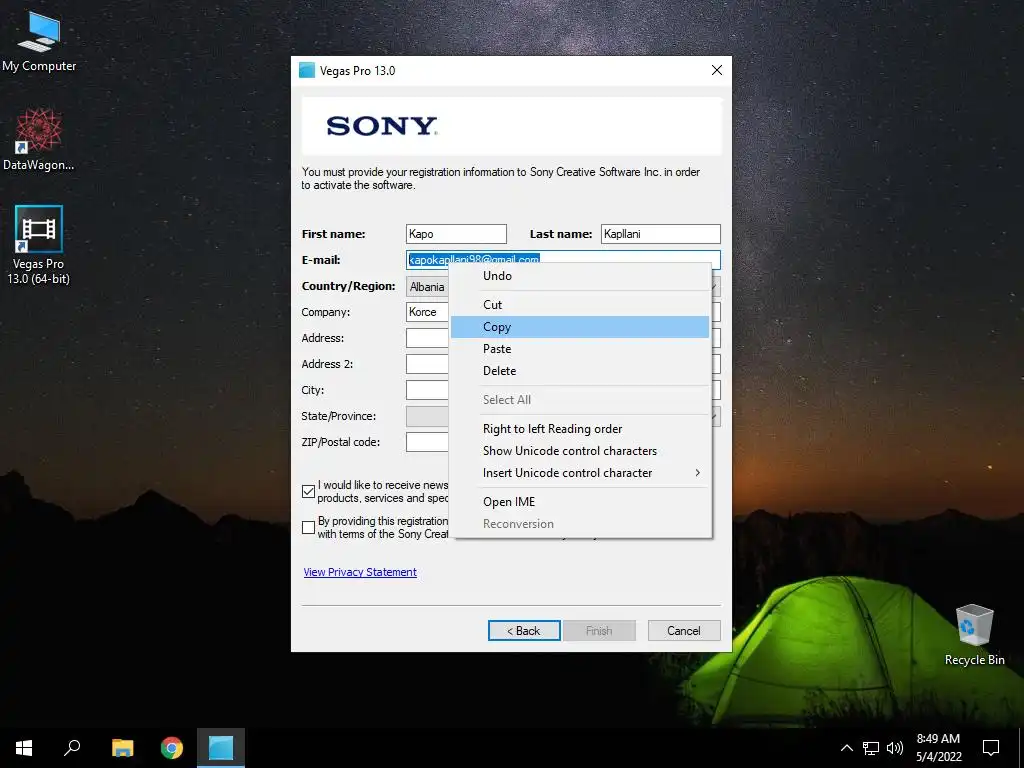Open the notification center icon
Viewport: 1024px width, 768px height.
[x=991, y=748]
